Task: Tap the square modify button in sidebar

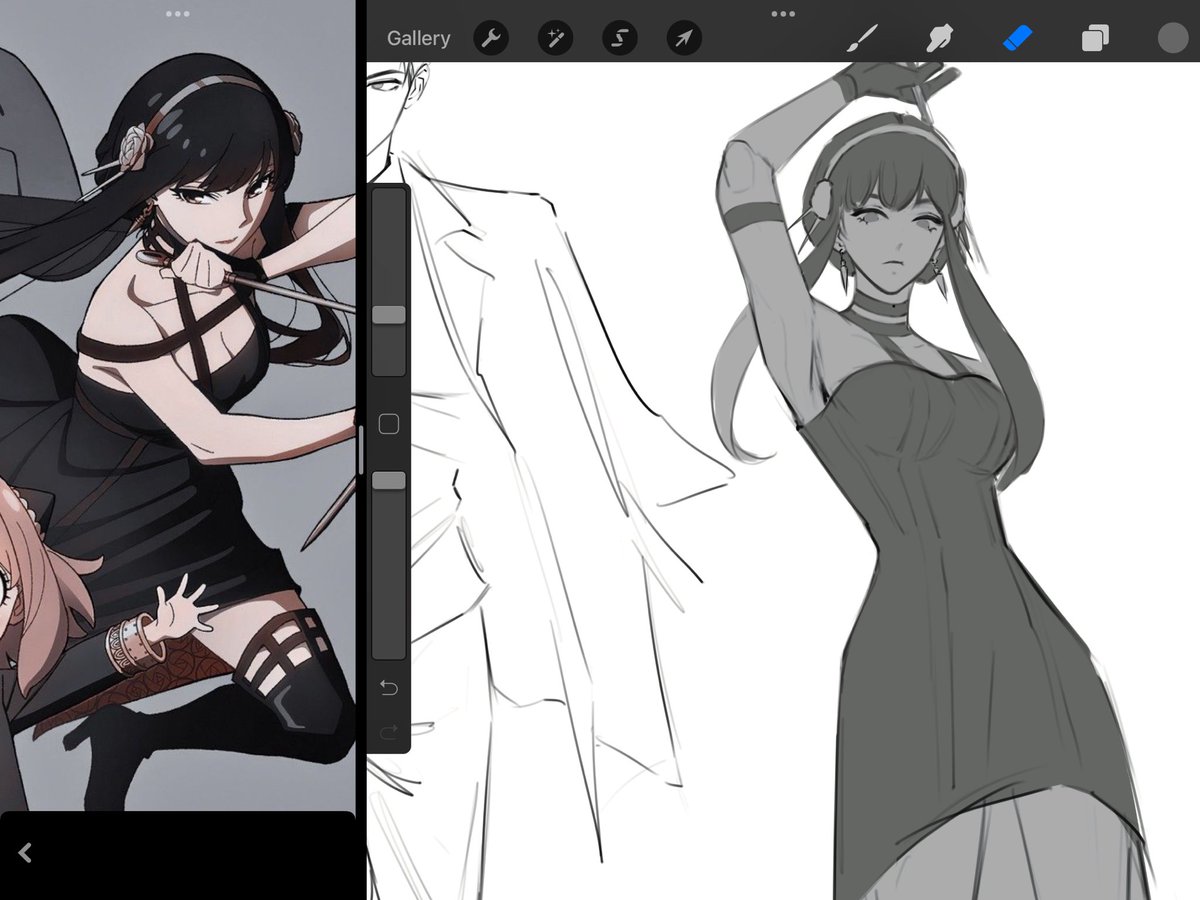Action: tap(389, 425)
